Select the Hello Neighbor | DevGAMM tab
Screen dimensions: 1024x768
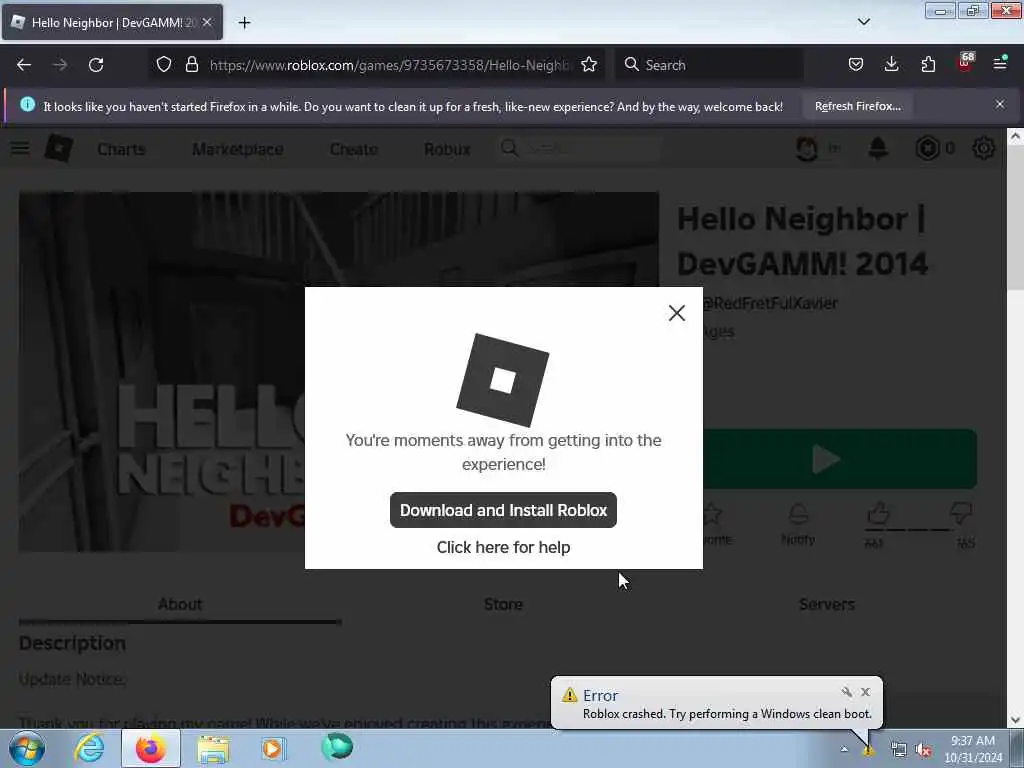tap(112, 22)
